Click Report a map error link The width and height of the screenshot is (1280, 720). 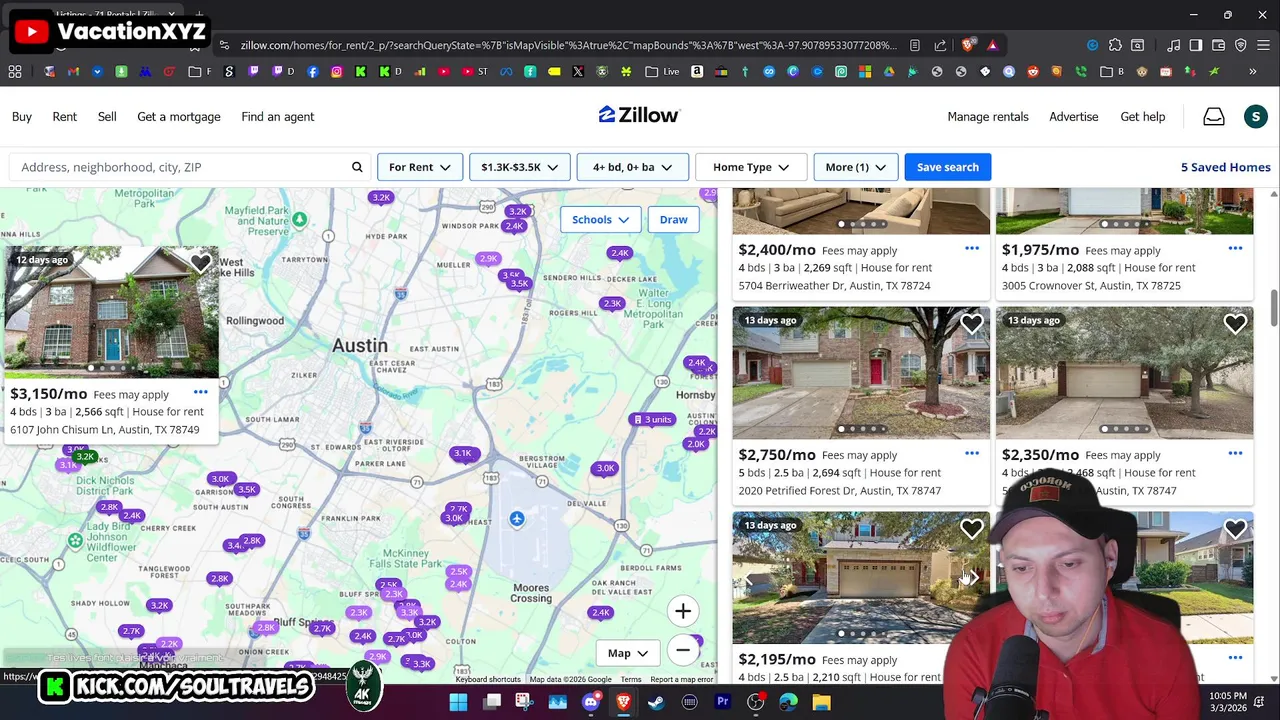point(682,680)
